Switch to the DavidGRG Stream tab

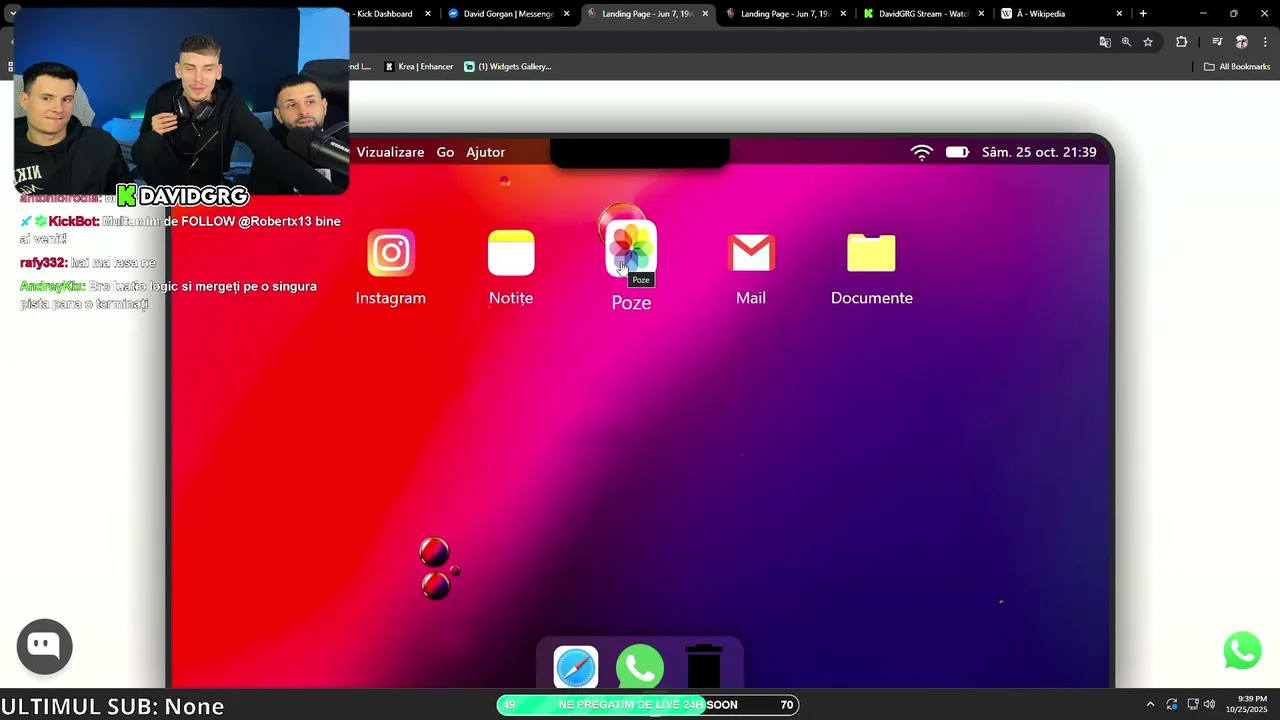point(923,14)
